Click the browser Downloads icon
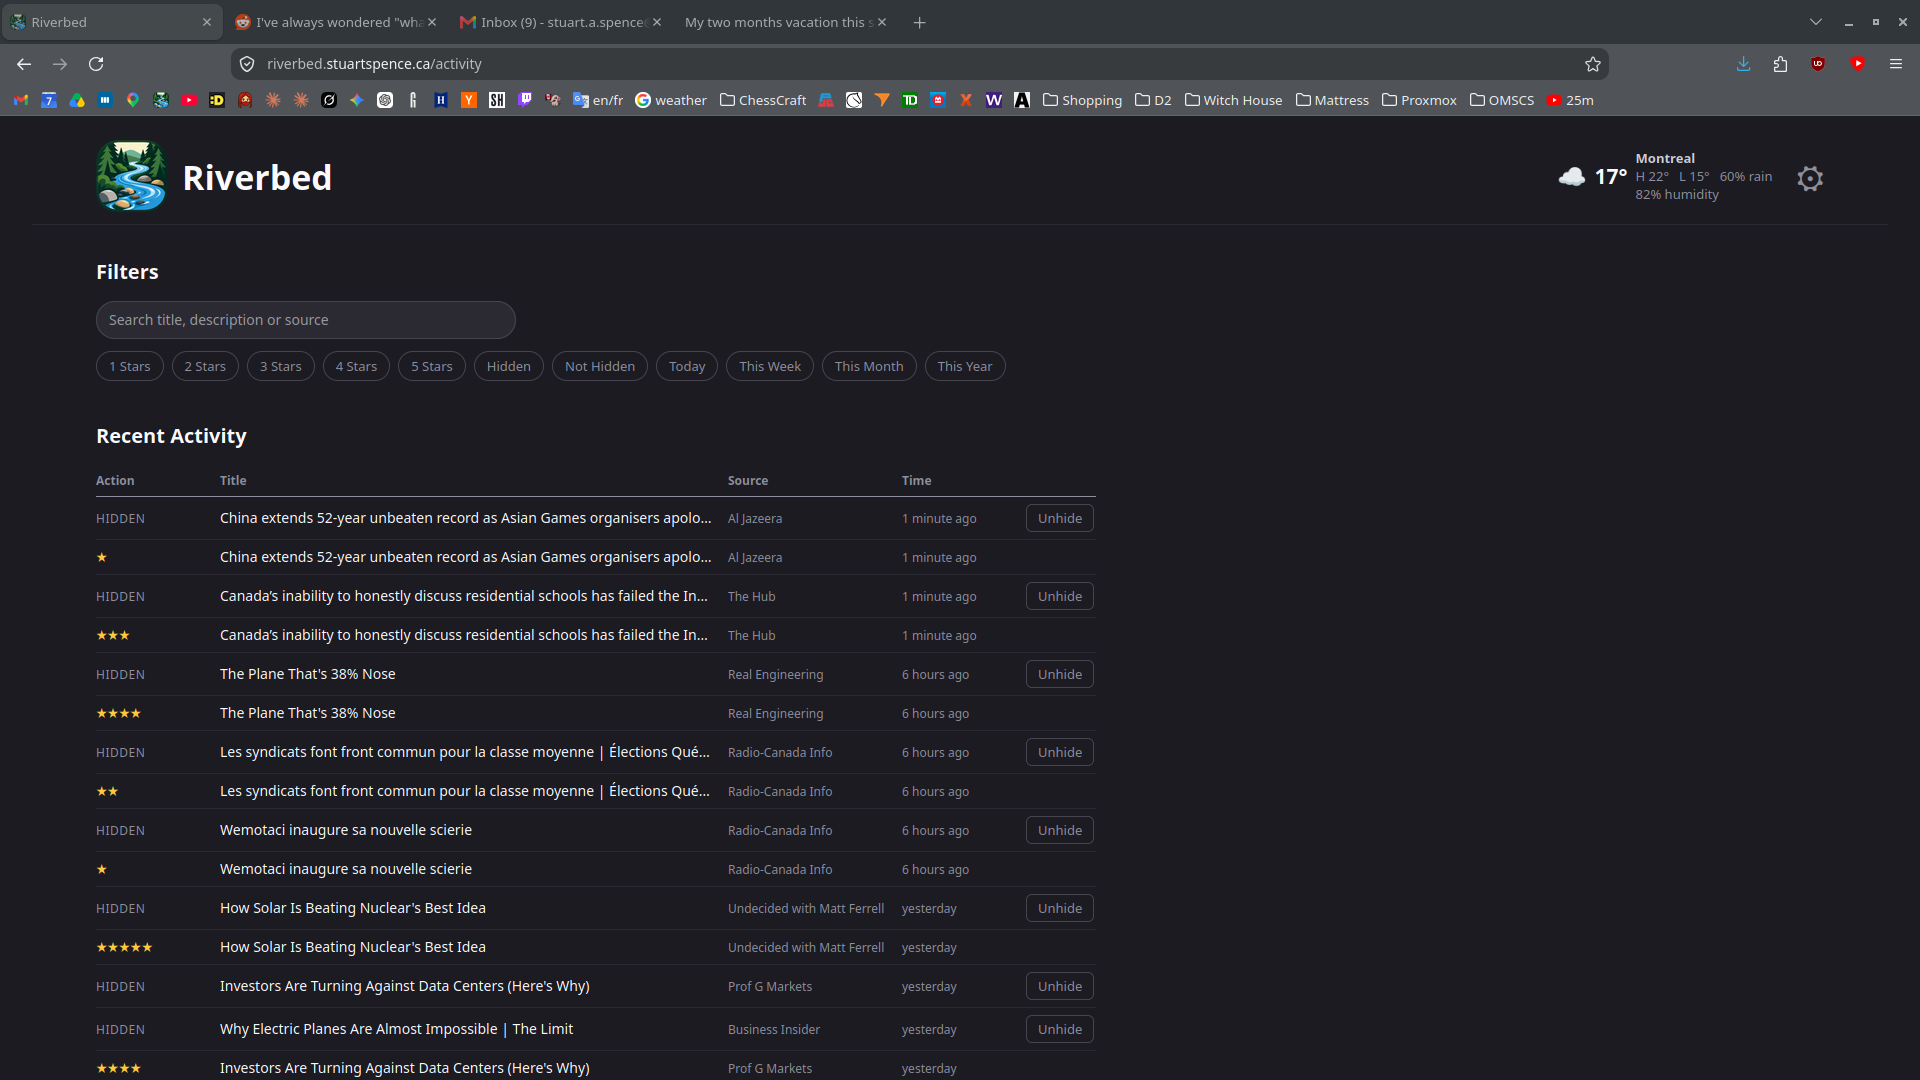The width and height of the screenshot is (1920, 1080). click(1743, 64)
